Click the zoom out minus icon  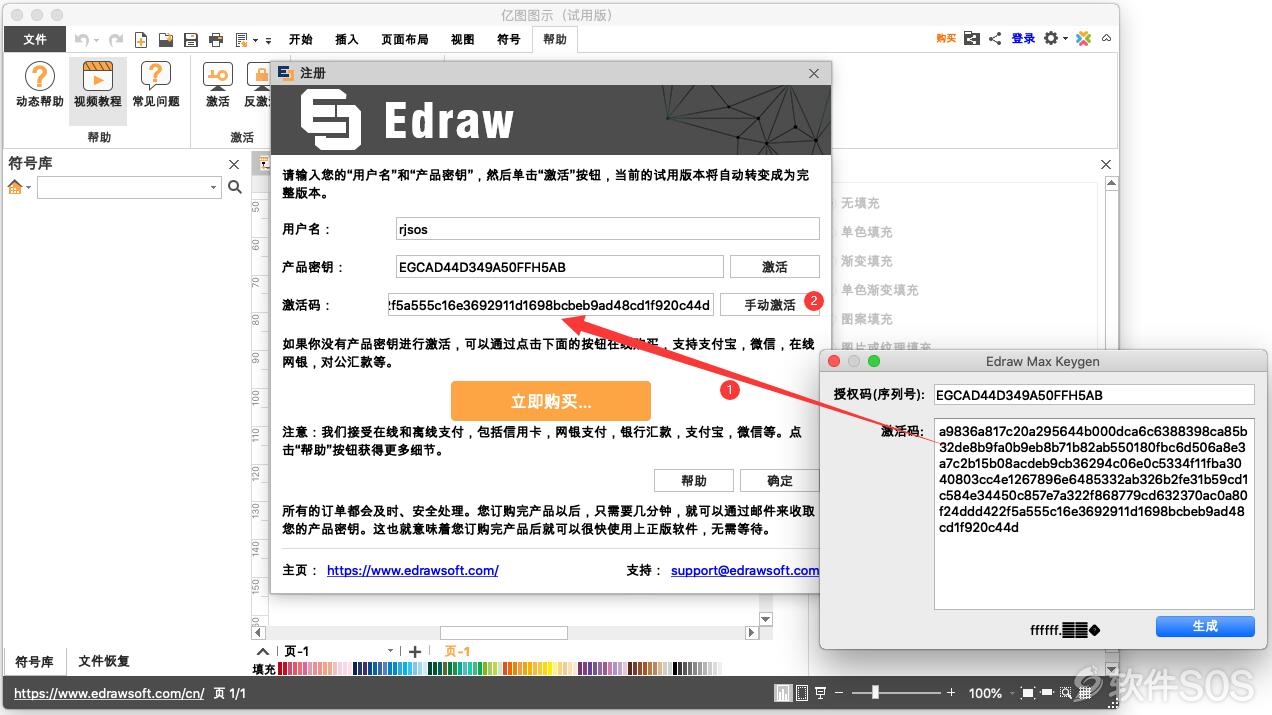coord(841,693)
